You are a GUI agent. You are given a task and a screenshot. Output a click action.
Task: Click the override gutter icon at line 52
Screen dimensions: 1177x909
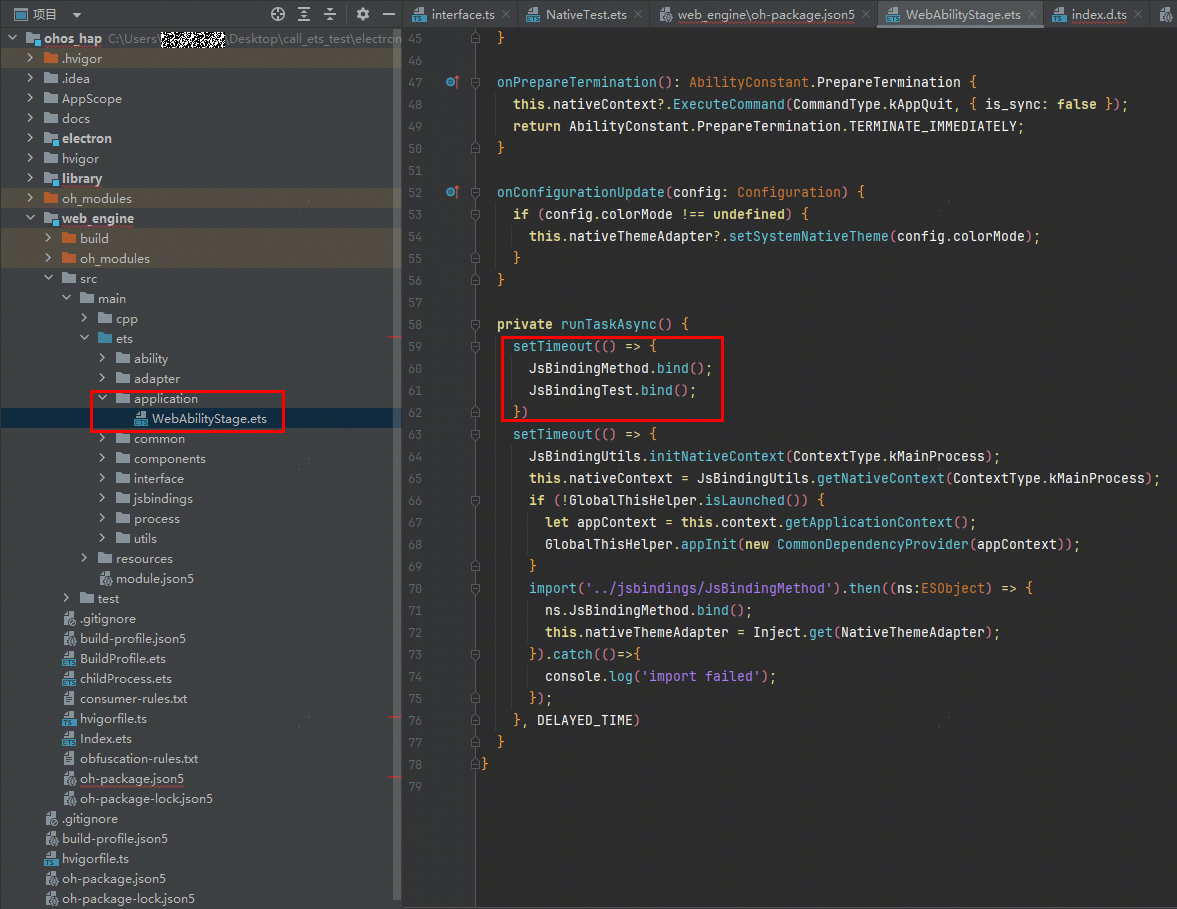(452, 192)
